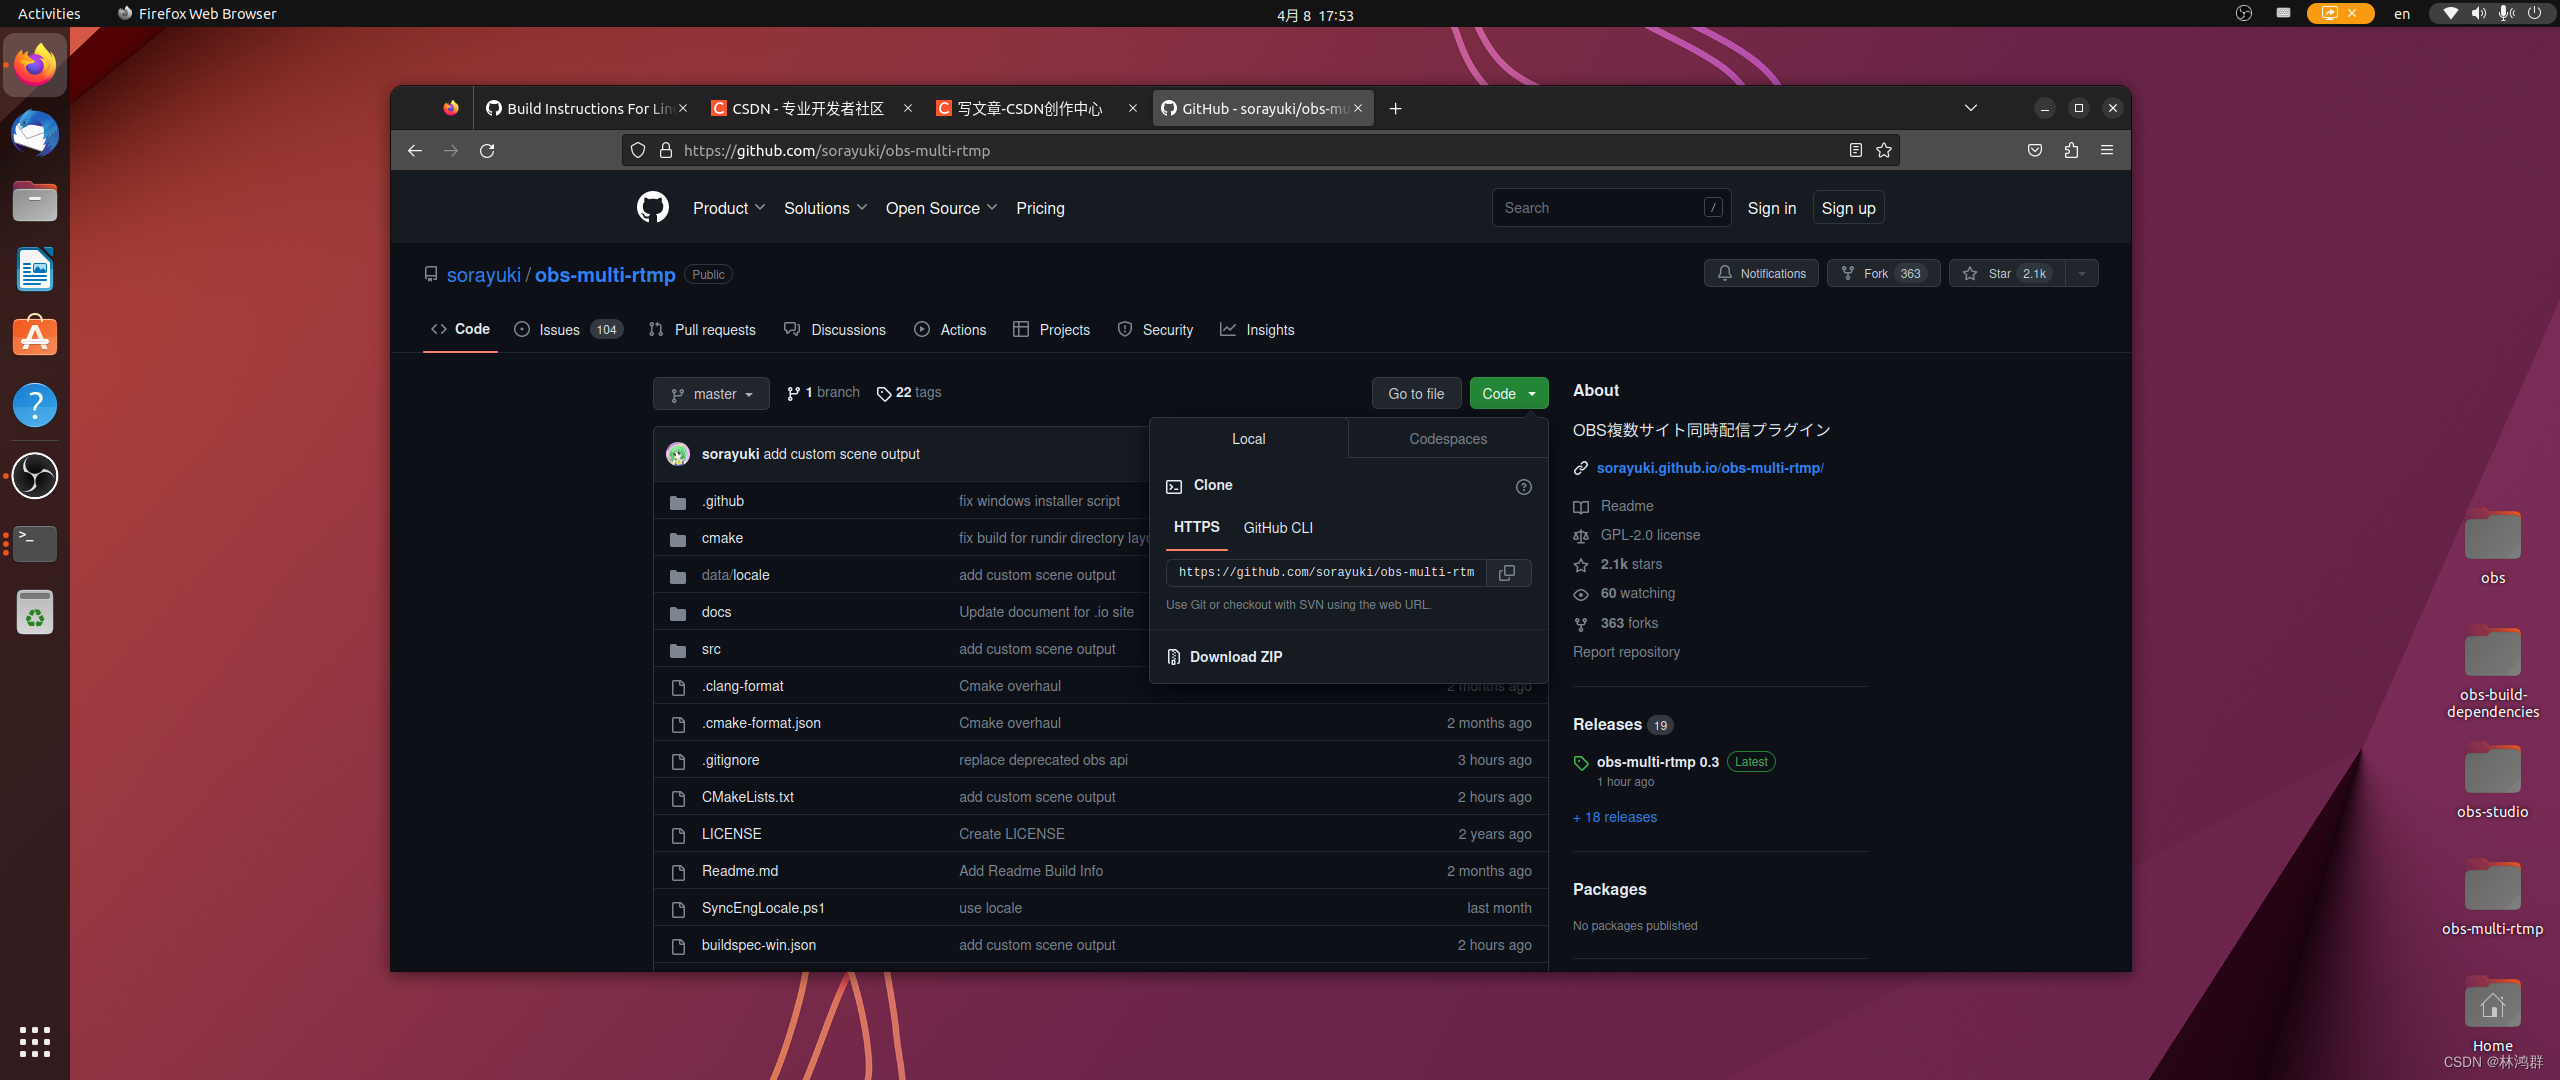This screenshot has width=2560, height=1080.
Task: Open the obs-multi-rtmp desktop folder
Action: pos(2492,898)
